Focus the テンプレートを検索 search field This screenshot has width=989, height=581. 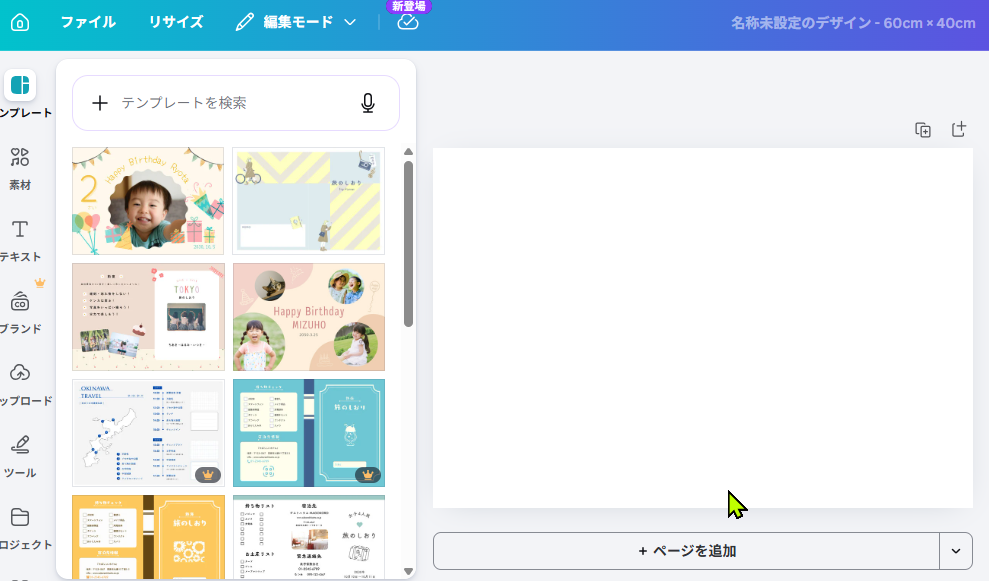coord(236,103)
